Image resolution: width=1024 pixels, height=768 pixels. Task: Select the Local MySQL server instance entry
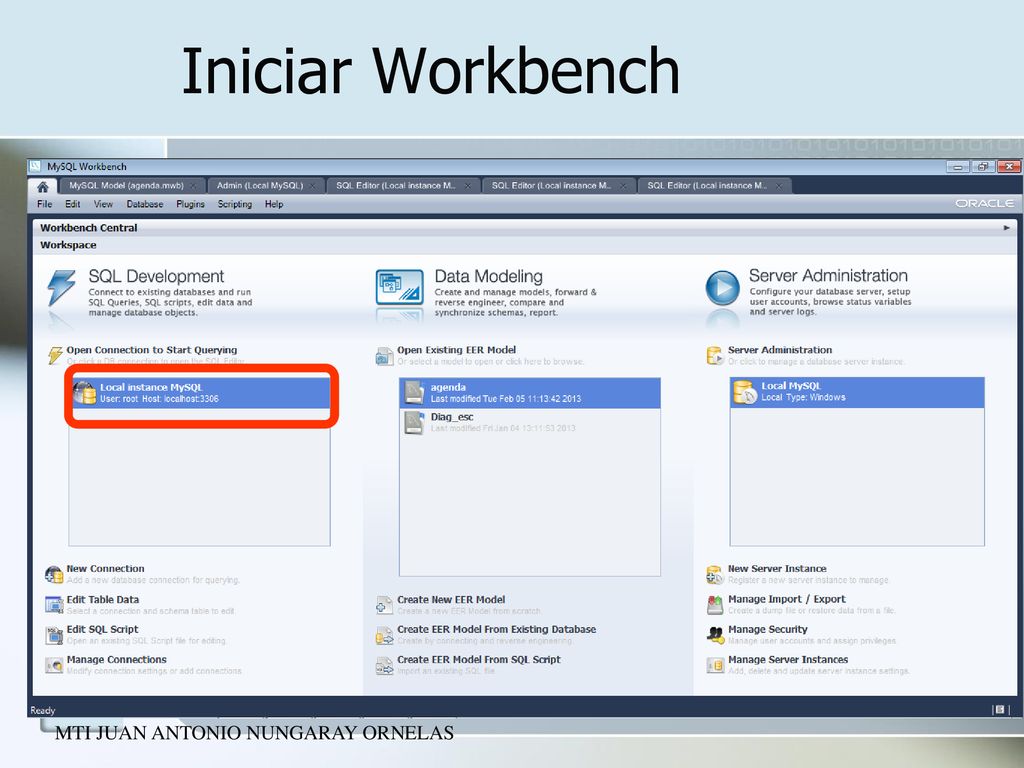tap(857, 392)
